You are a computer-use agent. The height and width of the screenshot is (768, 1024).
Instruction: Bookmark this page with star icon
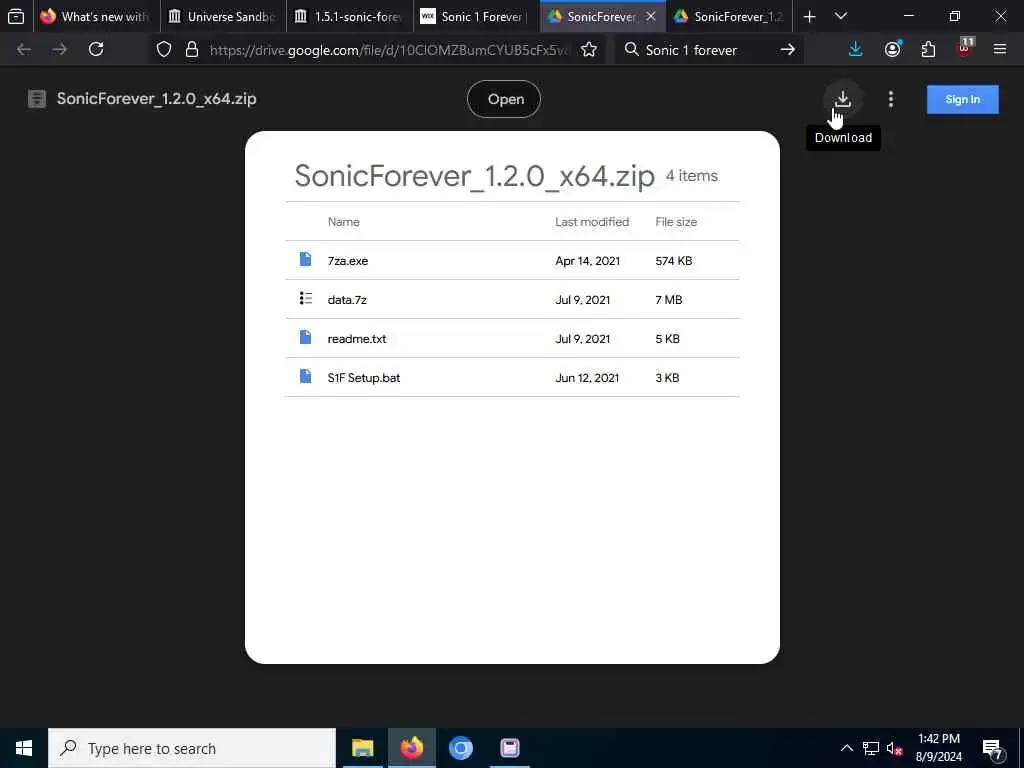(x=588, y=50)
